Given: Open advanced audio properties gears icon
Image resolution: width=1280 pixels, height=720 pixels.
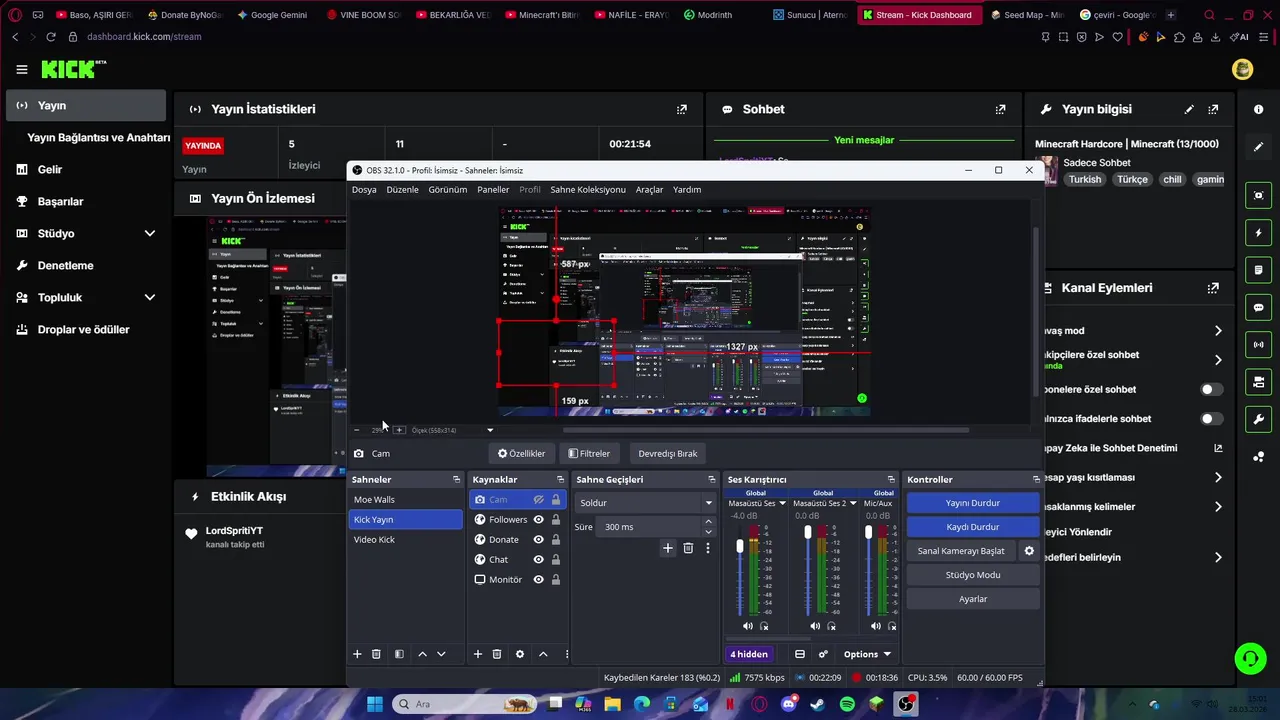Looking at the screenshot, I should [823, 654].
